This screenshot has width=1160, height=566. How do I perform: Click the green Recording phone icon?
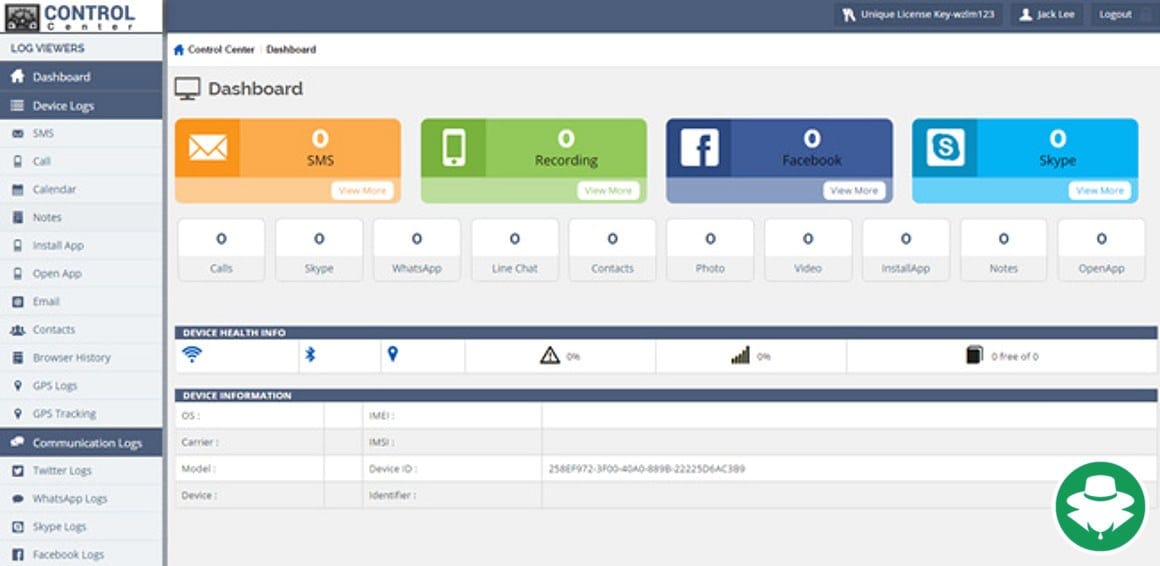pos(453,148)
